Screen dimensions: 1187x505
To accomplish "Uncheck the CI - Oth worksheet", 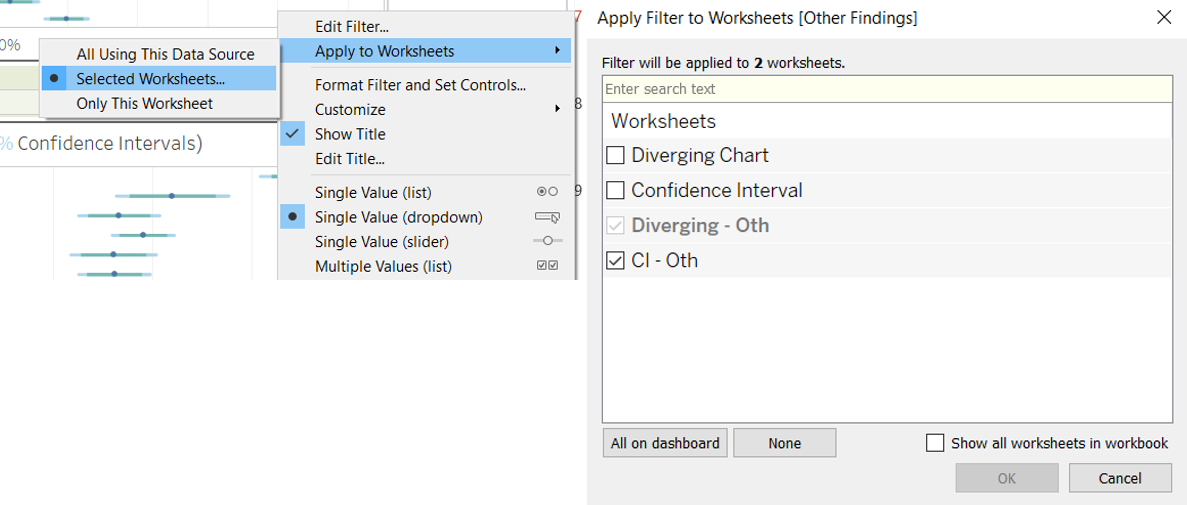I will (x=616, y=261).
